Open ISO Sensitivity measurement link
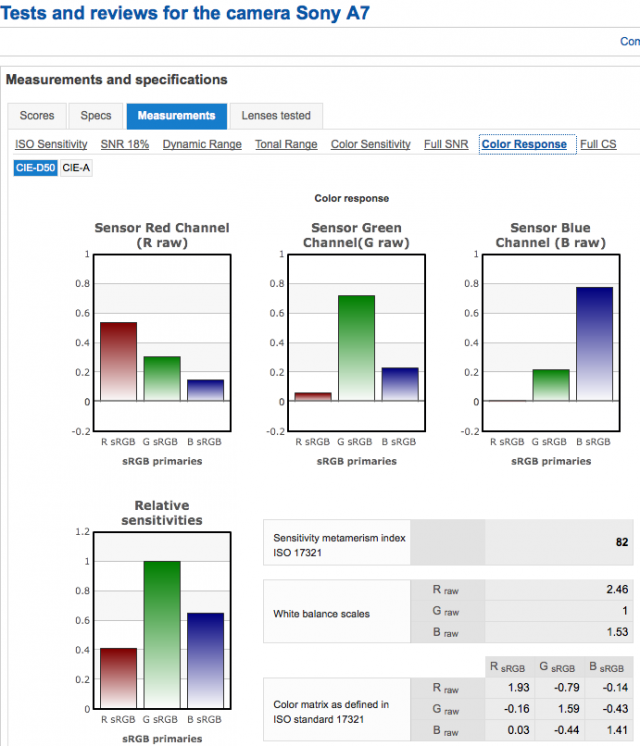This screenshot has width=640, height=747. tap(51, 144)
